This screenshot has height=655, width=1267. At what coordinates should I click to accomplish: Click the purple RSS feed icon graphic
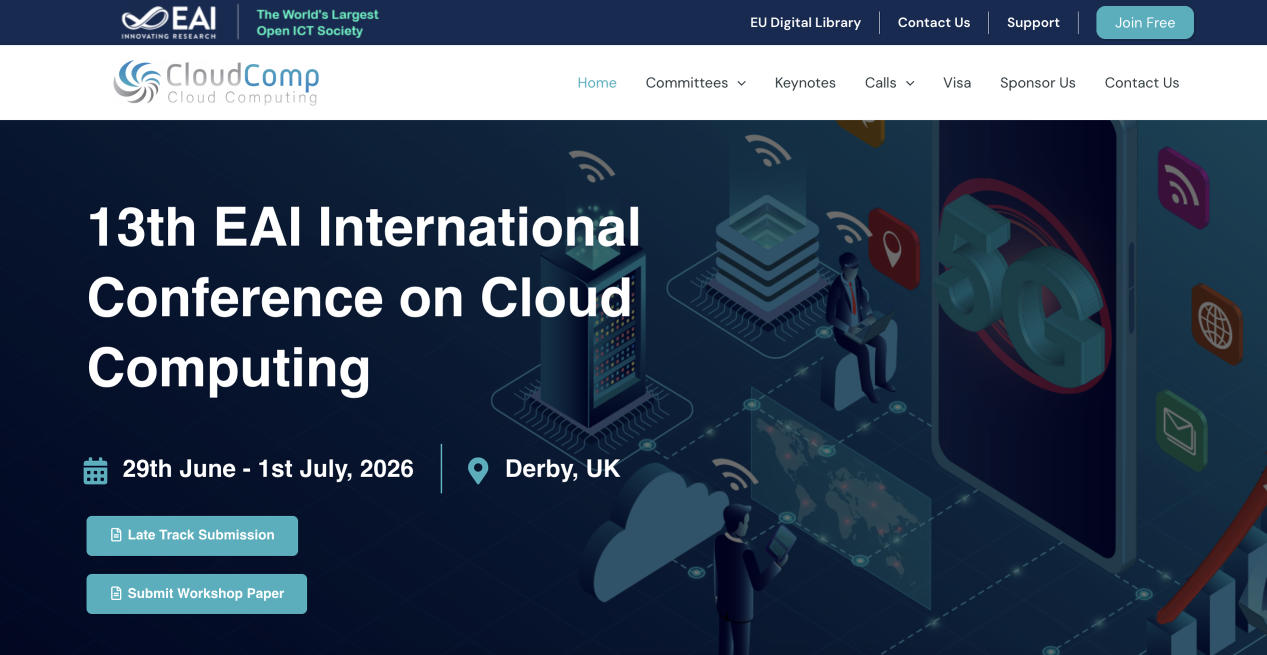click(x=1182, y=187)
